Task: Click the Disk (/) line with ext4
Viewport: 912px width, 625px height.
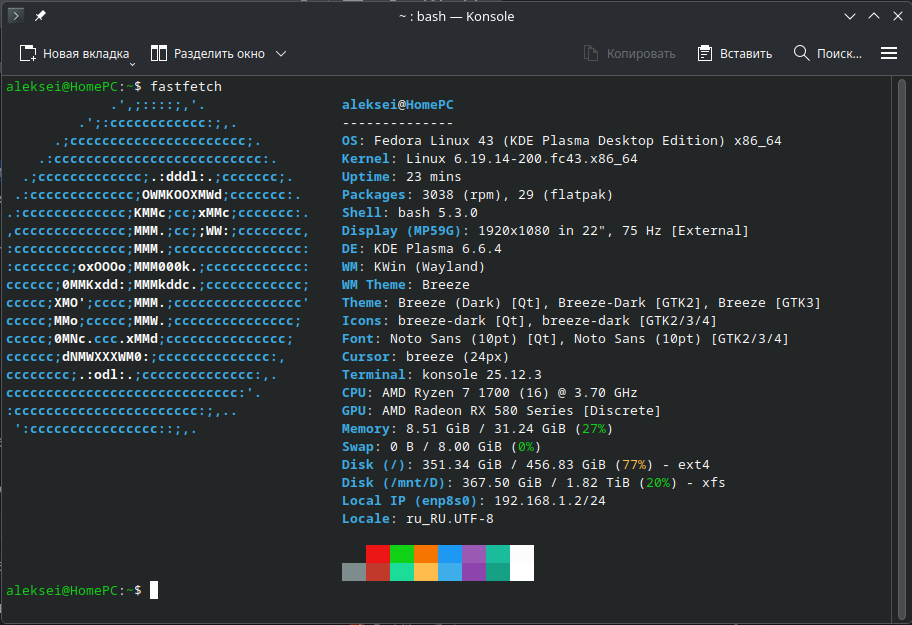Action: pos(526,465)
